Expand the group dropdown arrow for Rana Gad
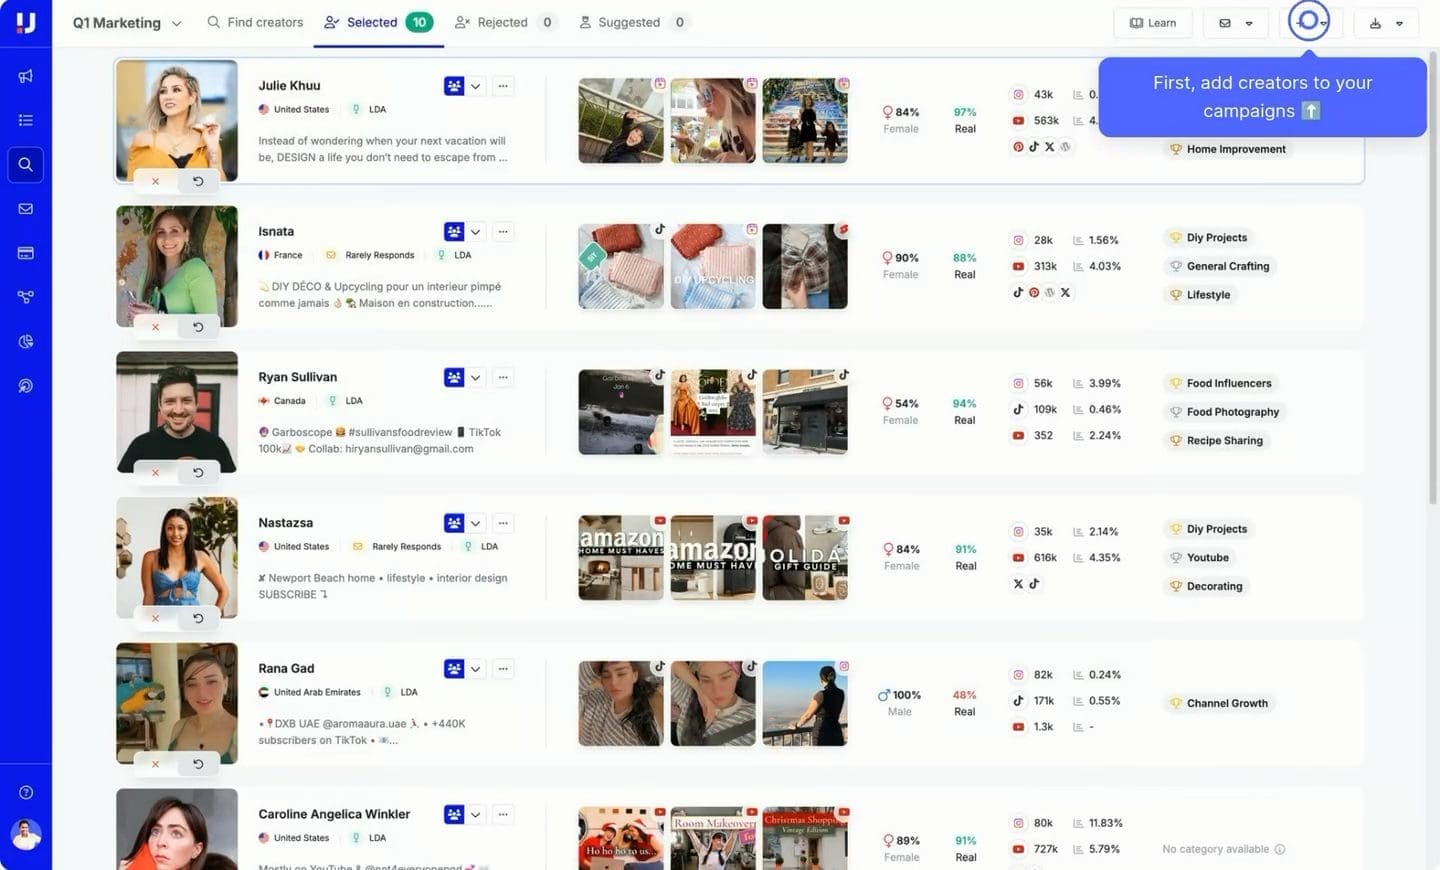The height and width of the screenshot is (870, 1440). pos(476,669)
